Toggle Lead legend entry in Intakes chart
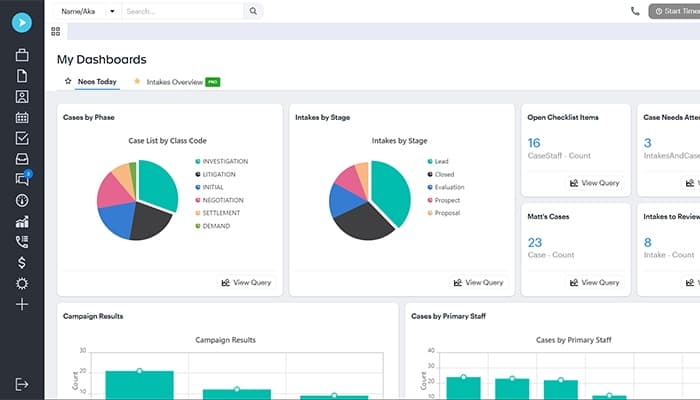 pyautogui.click(x=438, y=161)
